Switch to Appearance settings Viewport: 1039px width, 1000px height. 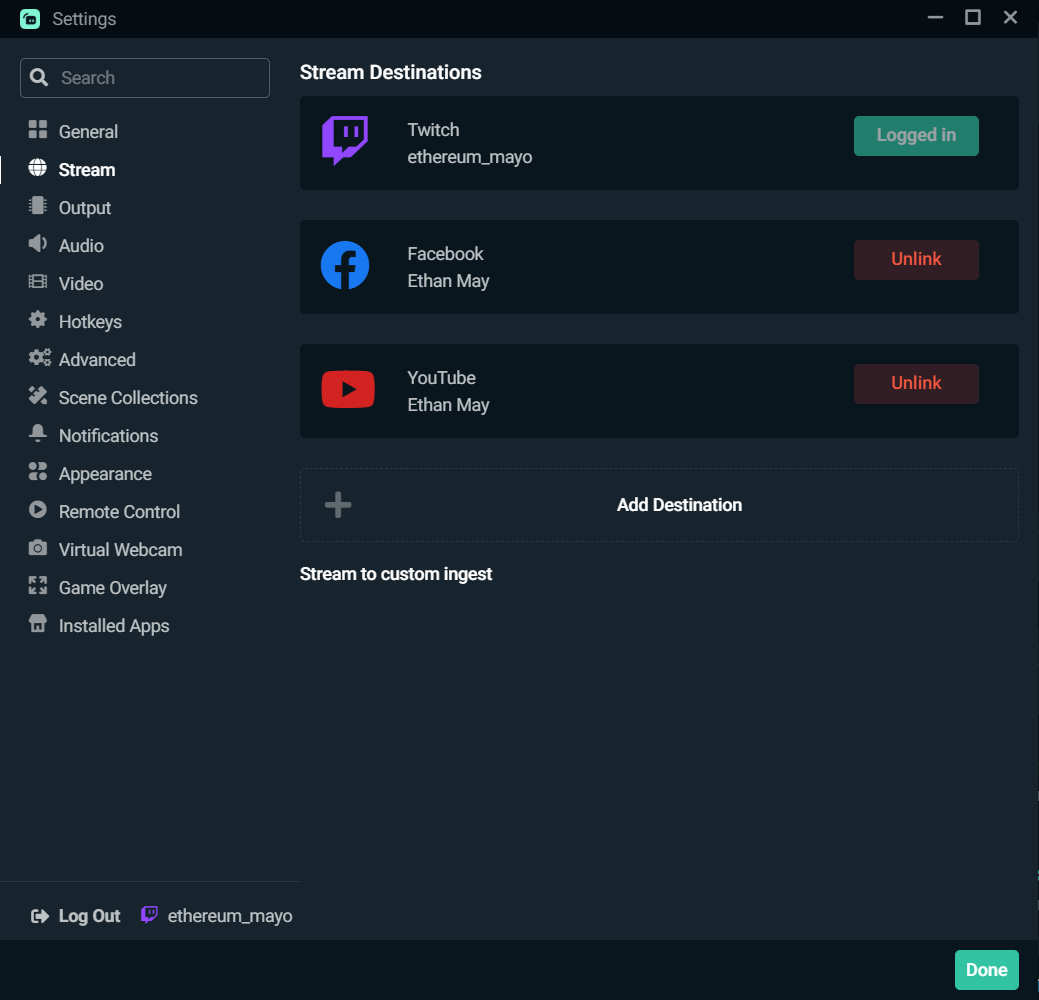click(x=105, y=474)
